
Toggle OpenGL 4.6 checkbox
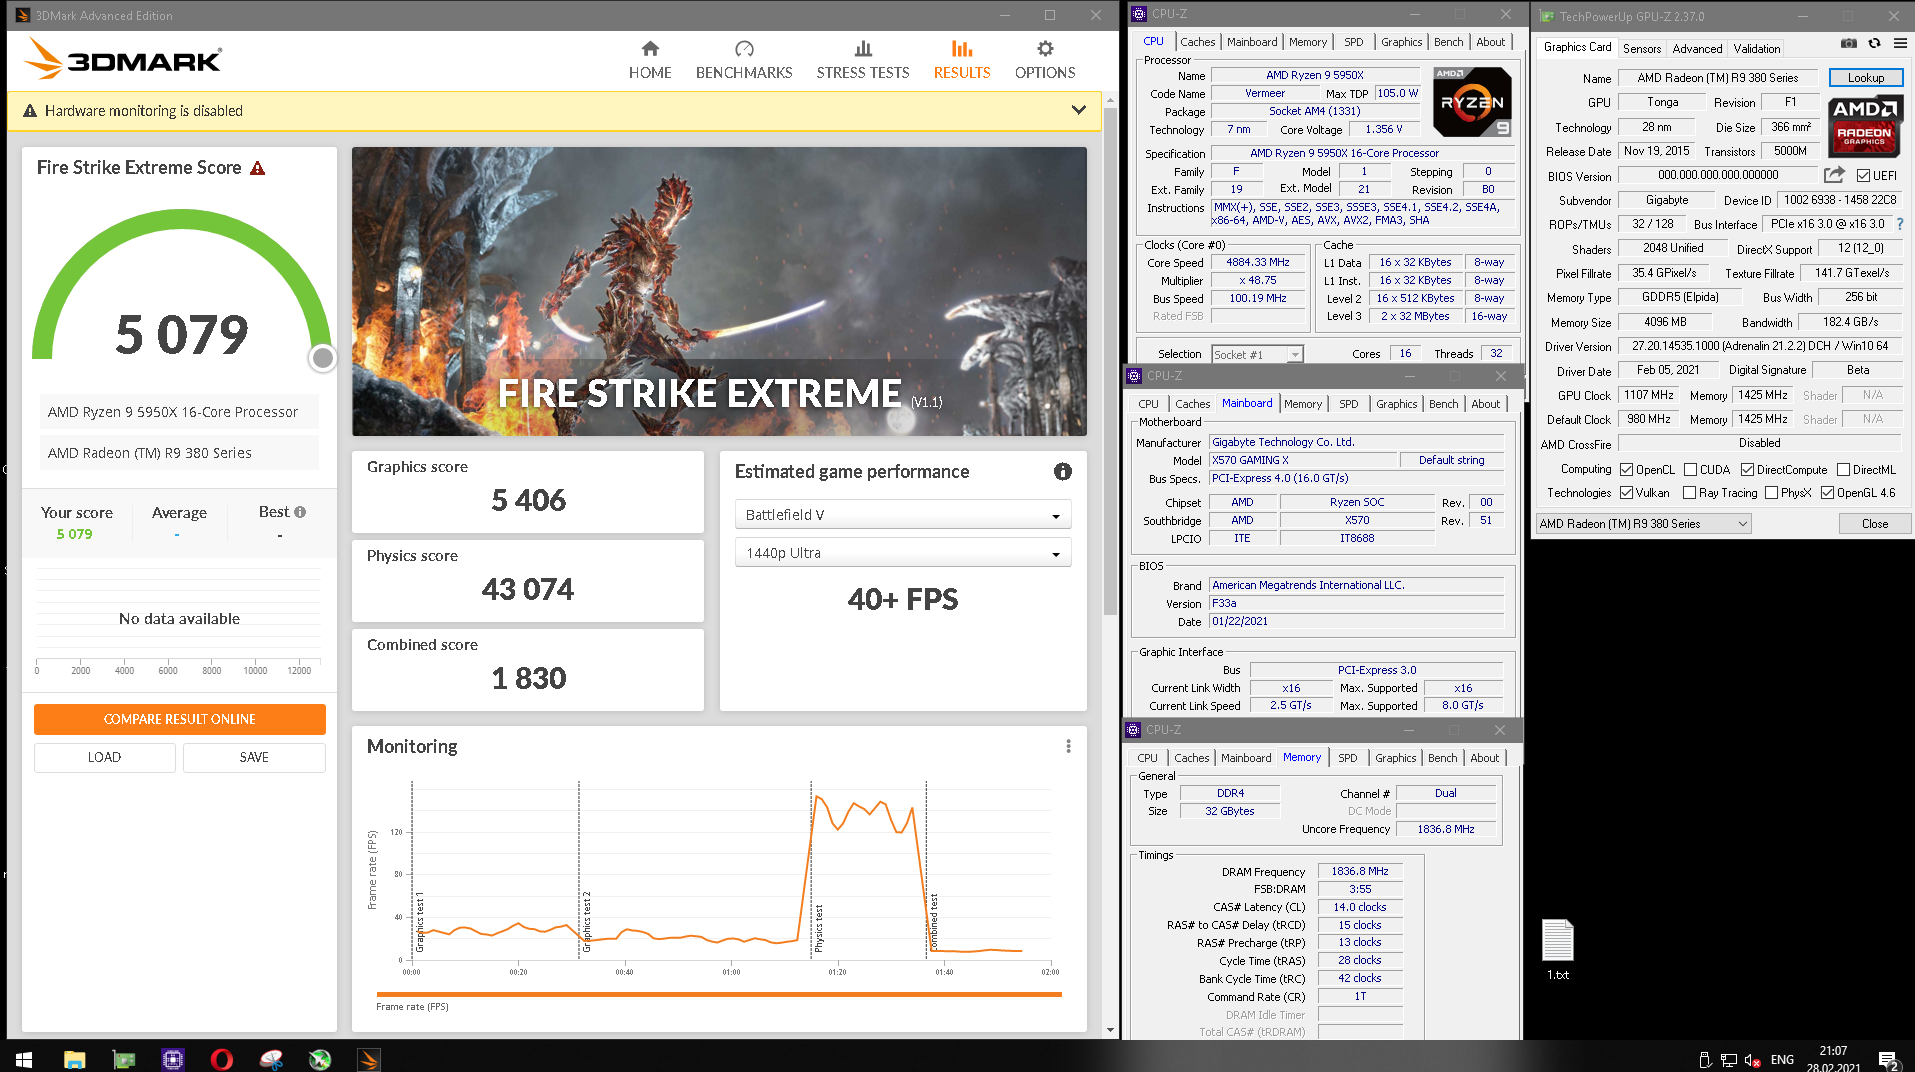coord(1828,493)
